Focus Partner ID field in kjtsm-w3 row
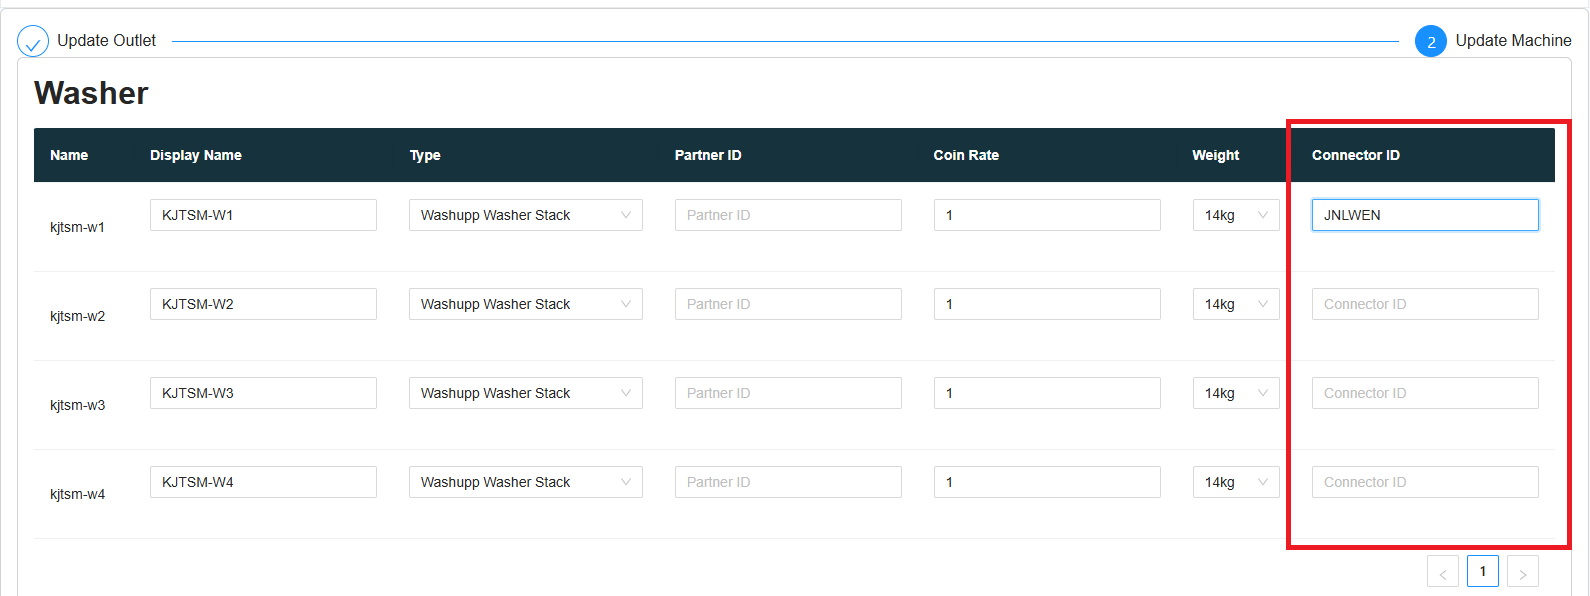1590x596 pixels. pos(788,393)
